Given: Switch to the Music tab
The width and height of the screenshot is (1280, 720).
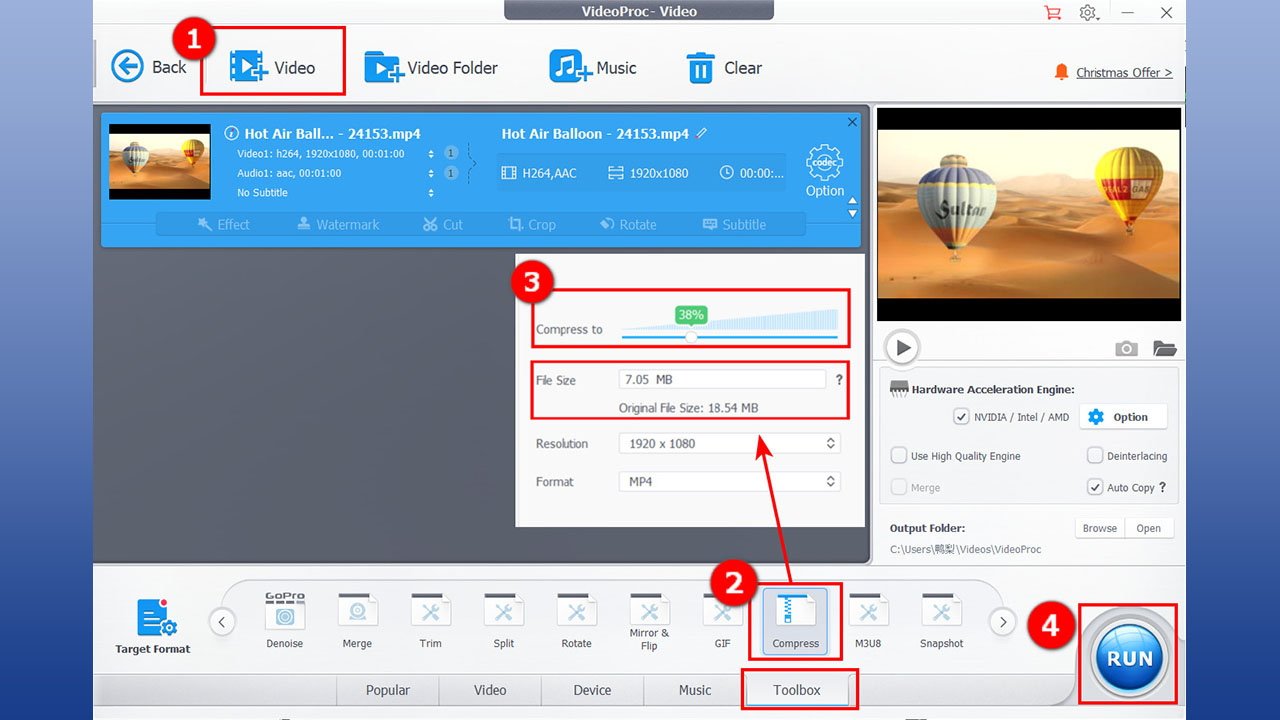Looking at the screenshot, I should pos(695,690).
